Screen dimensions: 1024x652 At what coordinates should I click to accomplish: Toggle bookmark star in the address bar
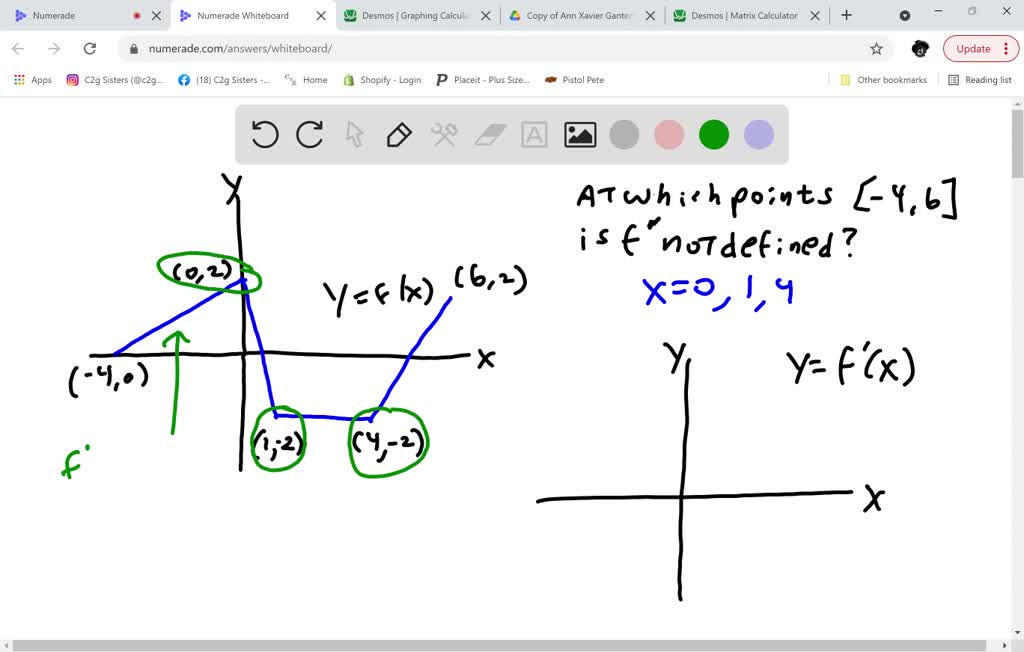(x=876, y=47)
